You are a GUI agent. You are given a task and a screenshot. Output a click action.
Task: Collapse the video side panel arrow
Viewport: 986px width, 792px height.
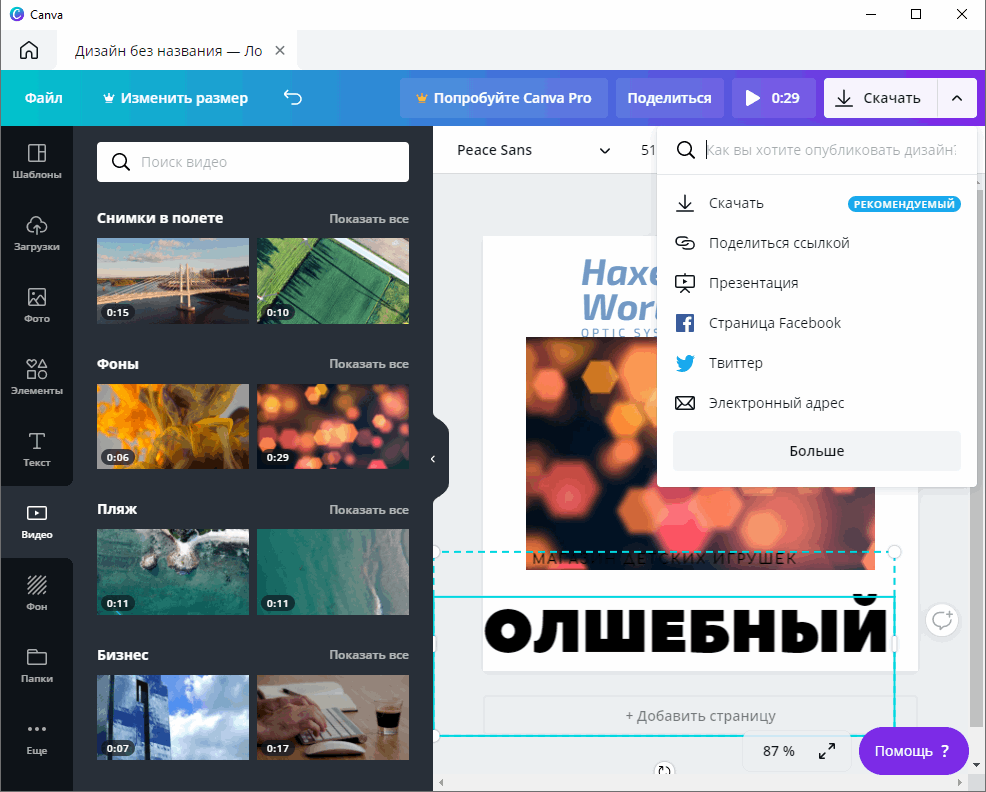(x=433, y=459)
